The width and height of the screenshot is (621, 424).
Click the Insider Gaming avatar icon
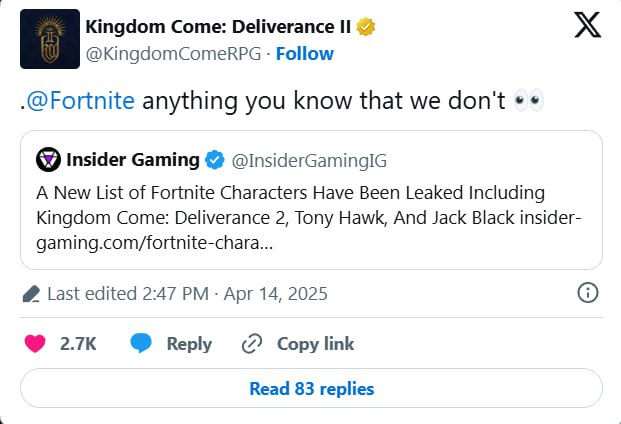coord(47,159)
